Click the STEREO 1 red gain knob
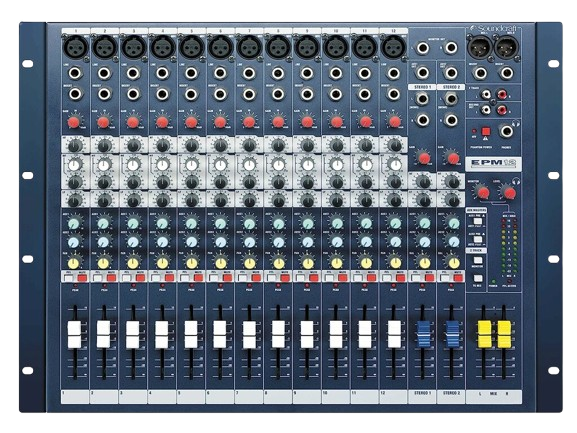This screenshot has height=433, width=577. (424, 159)
